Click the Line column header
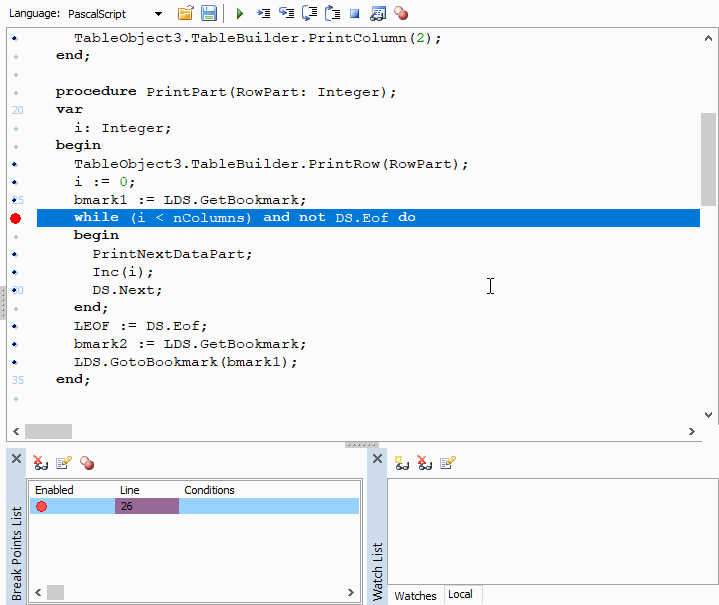This screenshot has width=719, height=605. (129, 490)
